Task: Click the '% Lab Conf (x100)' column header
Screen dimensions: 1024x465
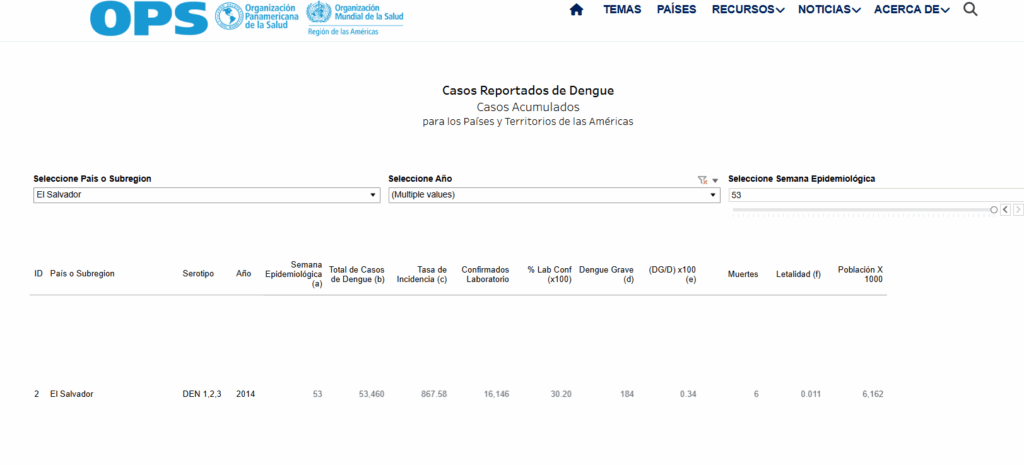Action: [550, 274]
